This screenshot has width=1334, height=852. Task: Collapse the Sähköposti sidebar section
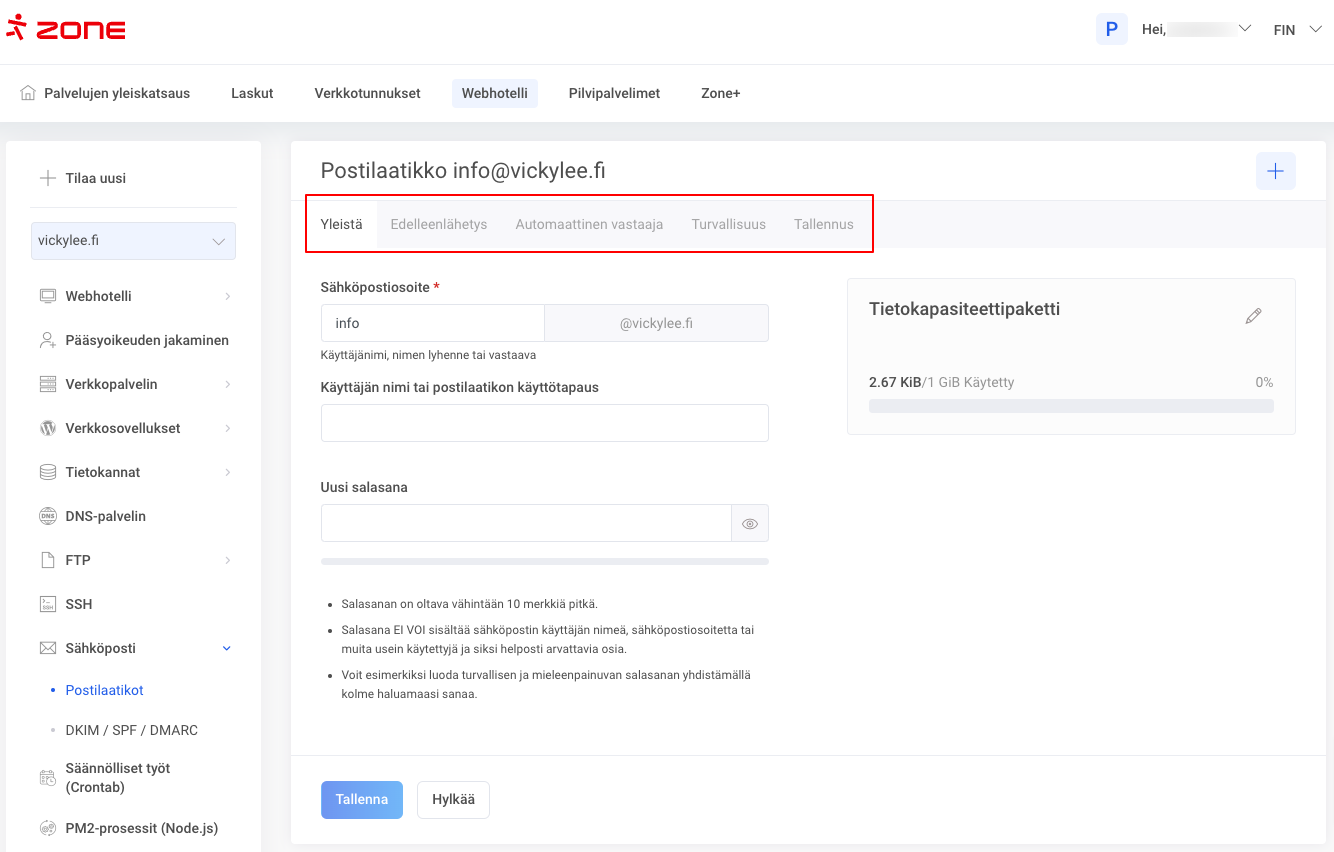[x=226, y=648]
